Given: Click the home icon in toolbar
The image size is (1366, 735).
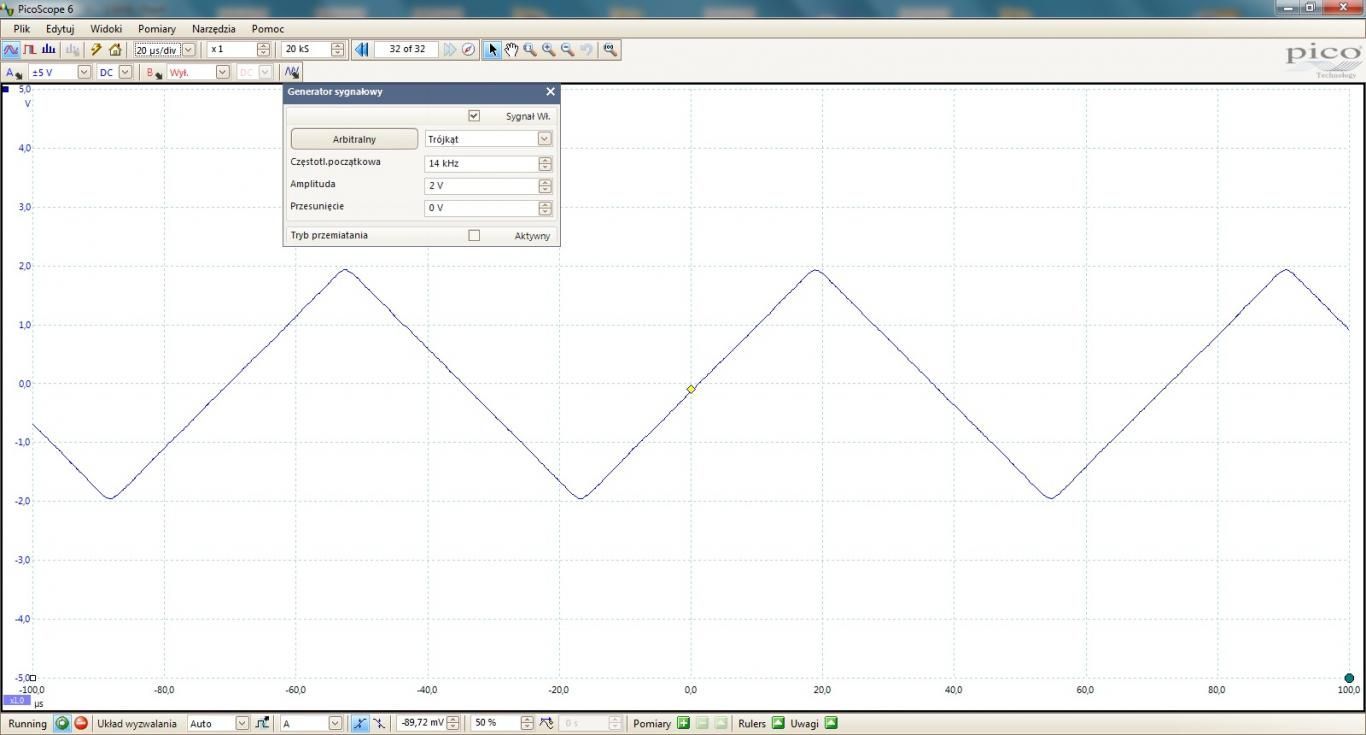Looking at the screenshot, I should click(x=115, y=49).
